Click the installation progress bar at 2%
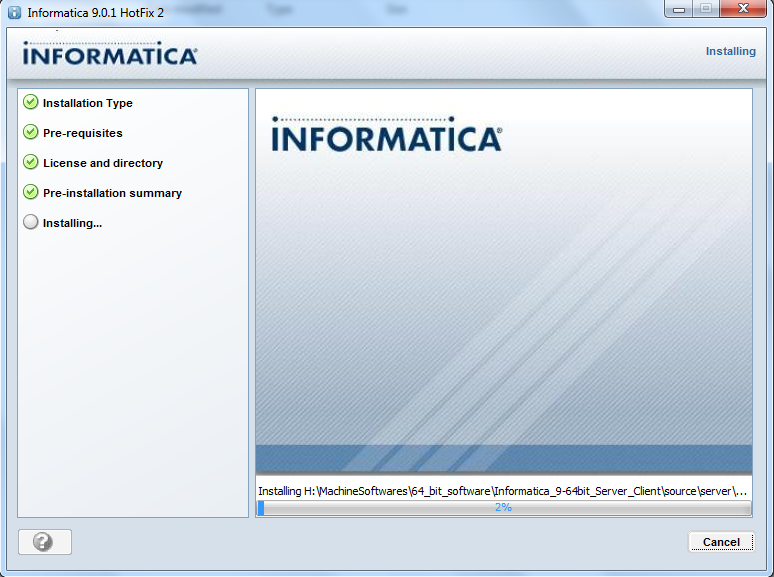The height and width of the screenshot is (577, 774). [503, 508]
